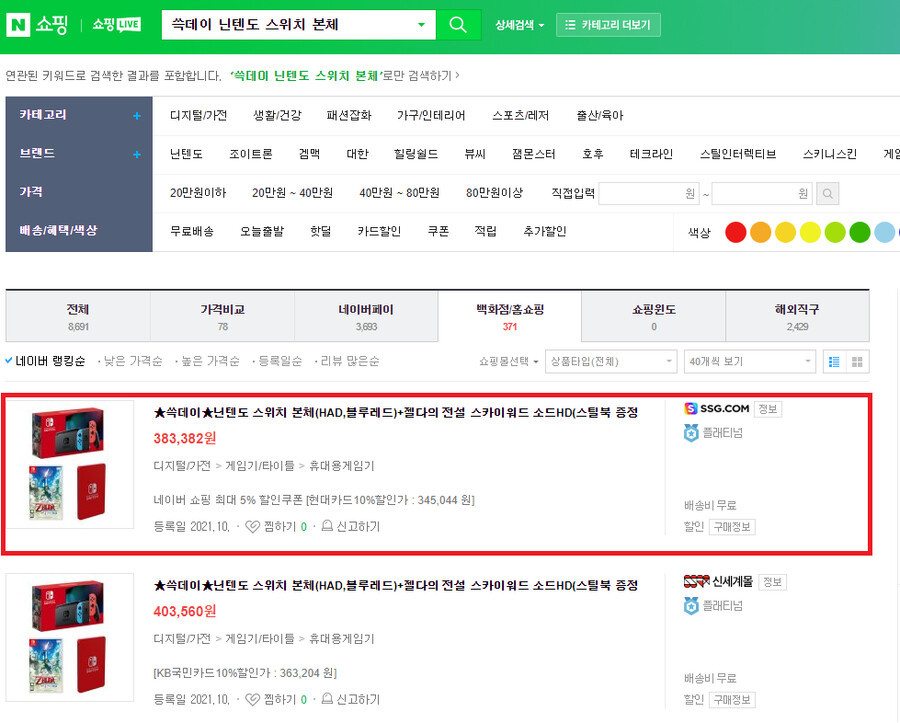This screenshot has width=900, height=723.
Task: Open 상품타입(전체) dropdown
Action: coord(611,362)
